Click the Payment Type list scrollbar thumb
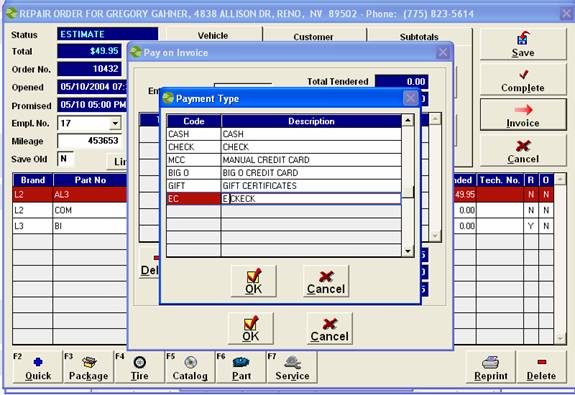This screenshot has height=395, width=575. coord(408,191)
